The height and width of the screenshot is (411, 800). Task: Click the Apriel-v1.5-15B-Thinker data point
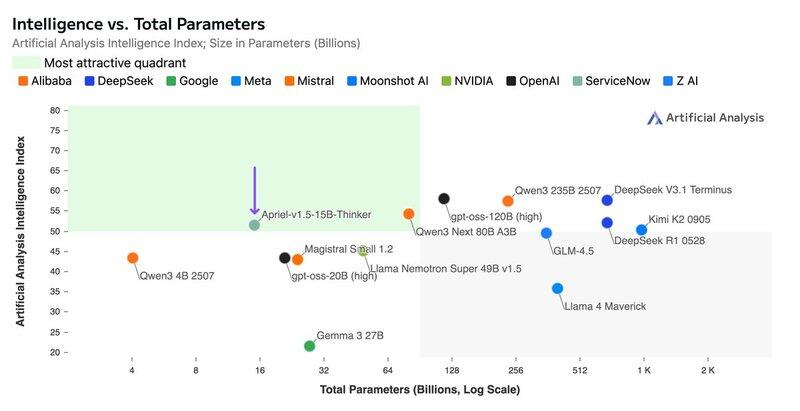[x=254, y=225]
